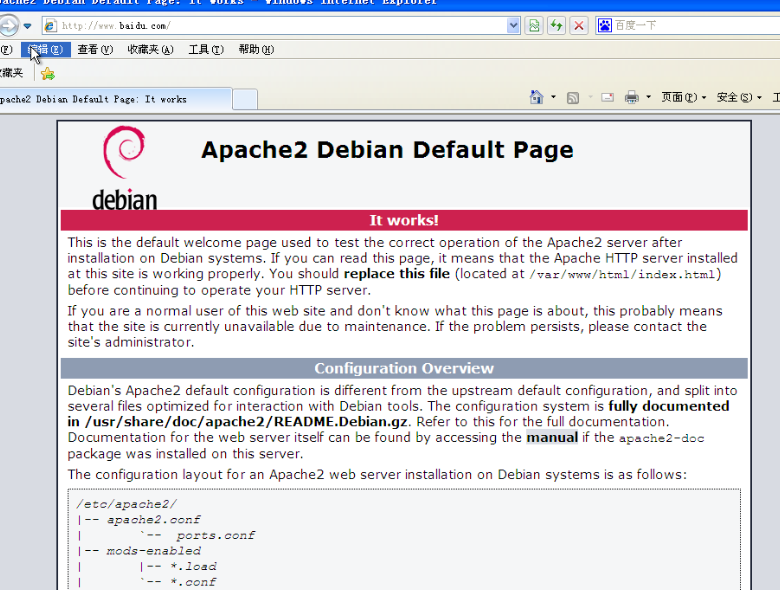Screen dimensions: 780x590
Task: Open the recent pages dropdown arrow
Action: coord(27,26)
